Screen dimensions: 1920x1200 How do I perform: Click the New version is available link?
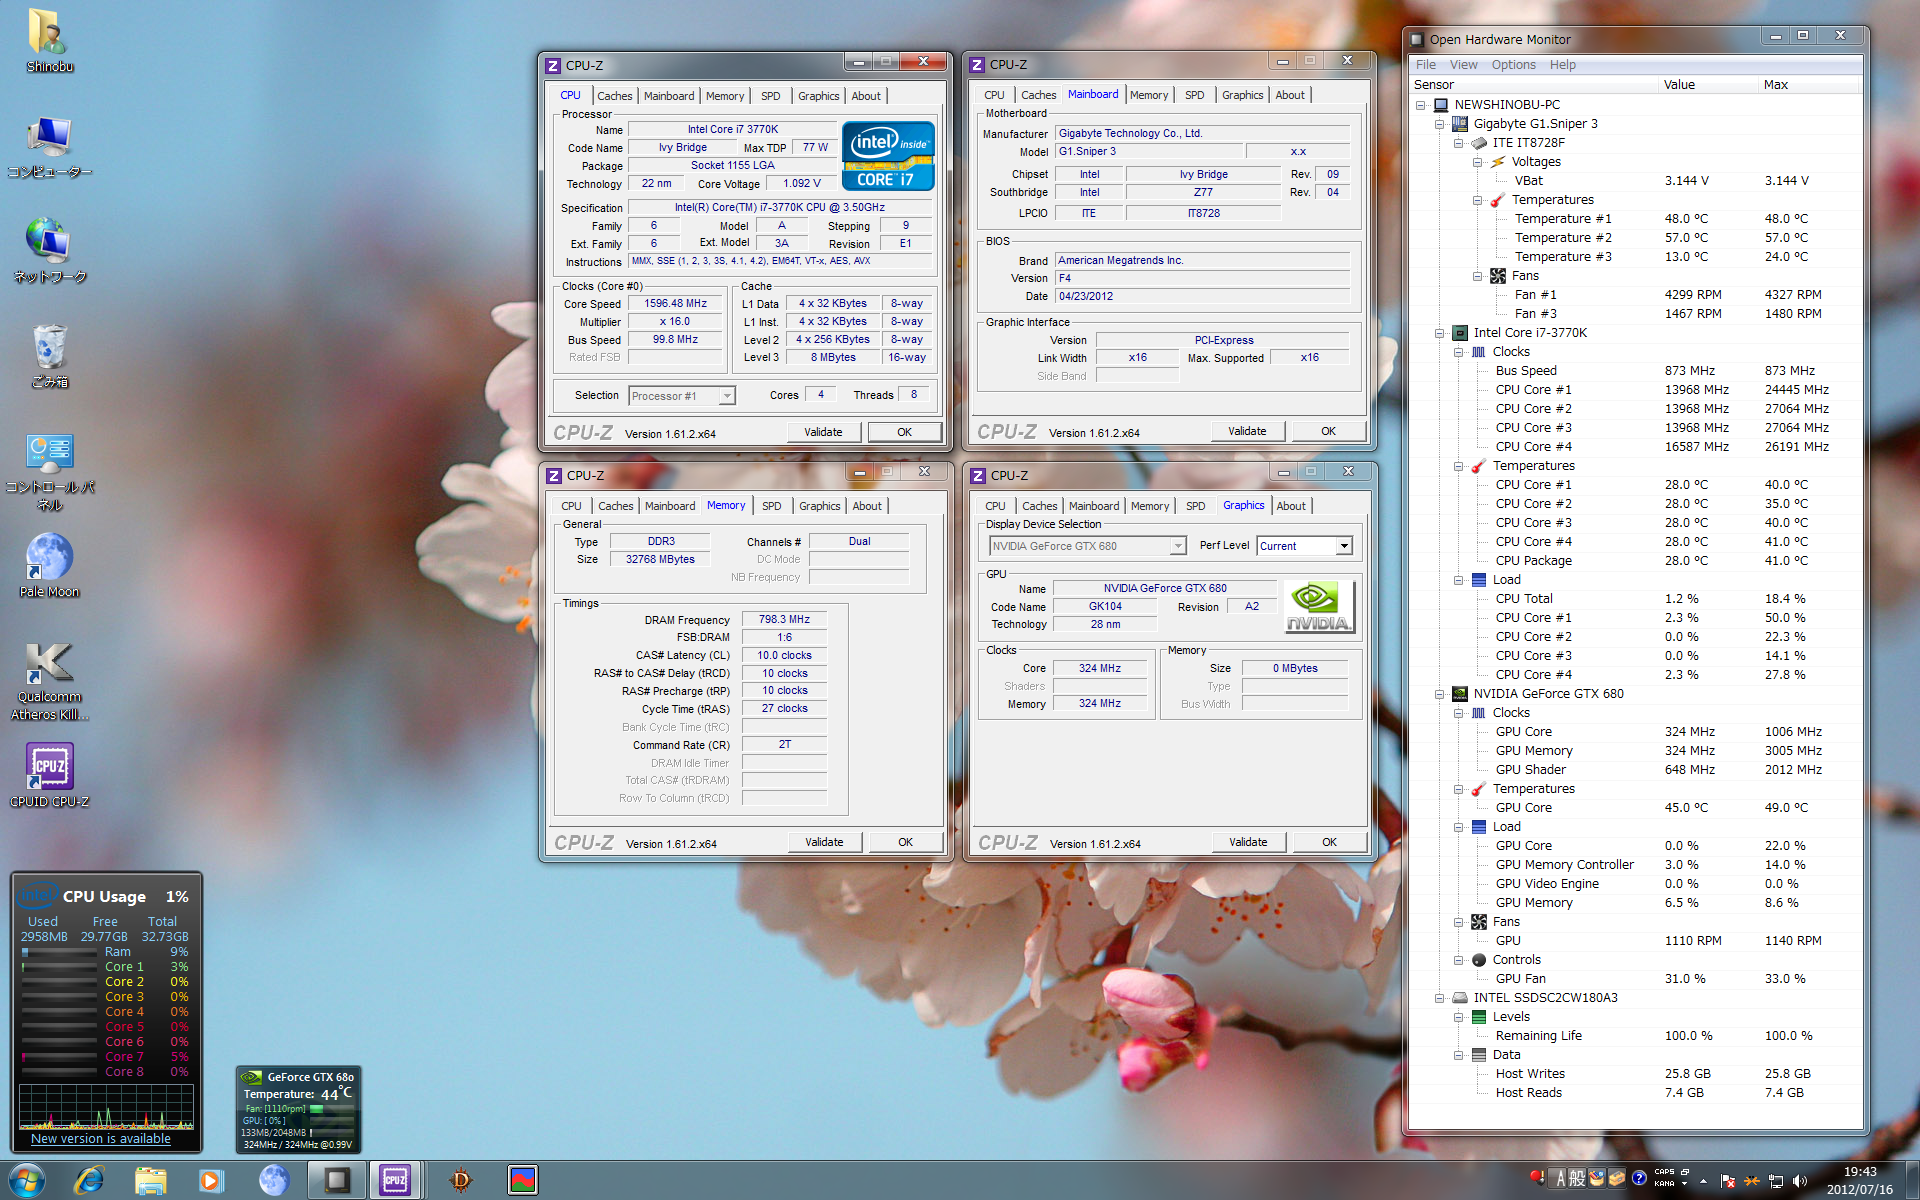click(x=101, y=1139)
